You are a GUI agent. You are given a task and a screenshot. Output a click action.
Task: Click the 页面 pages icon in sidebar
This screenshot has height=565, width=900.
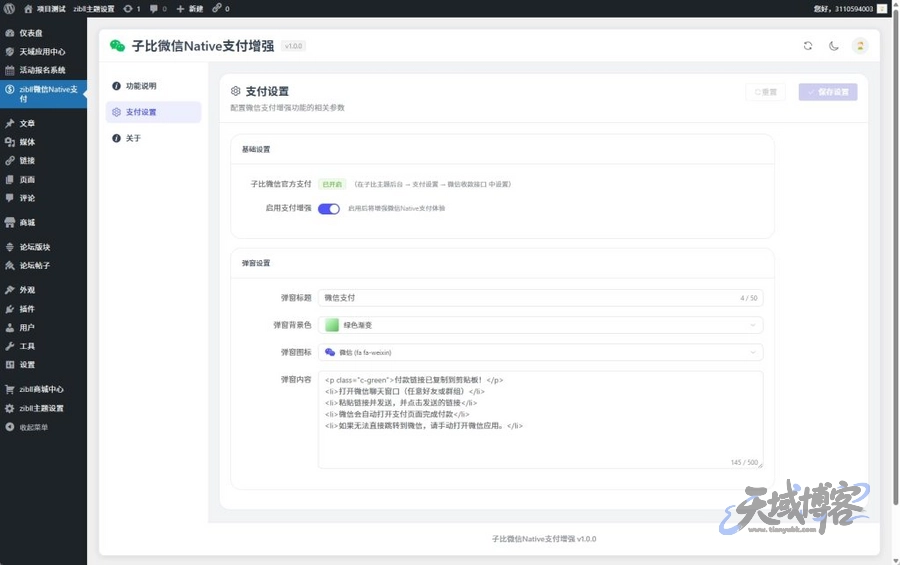point(10,179)
